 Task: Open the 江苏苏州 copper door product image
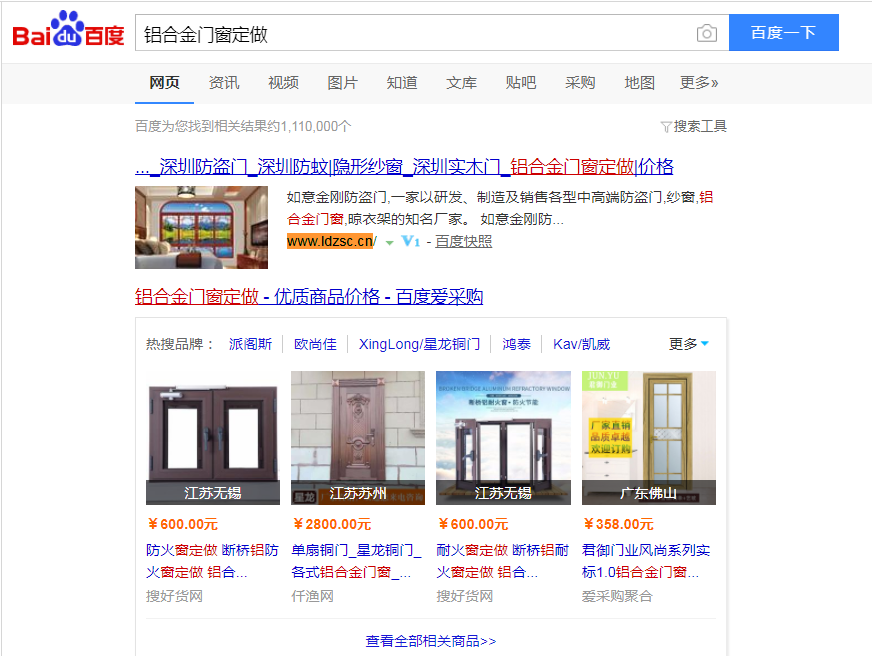tap(358, 438)
